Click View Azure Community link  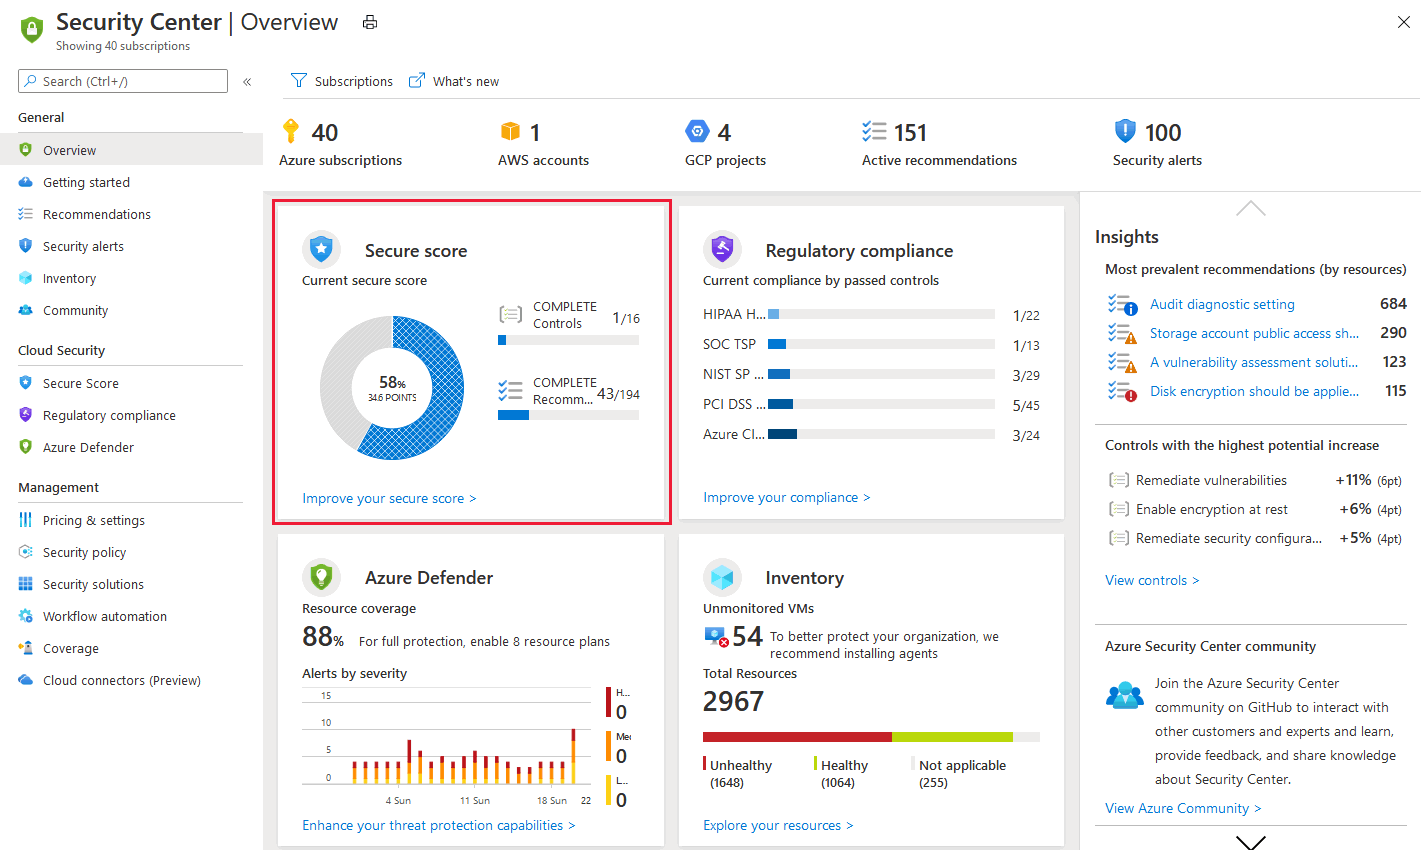(x=1183, y=807)
